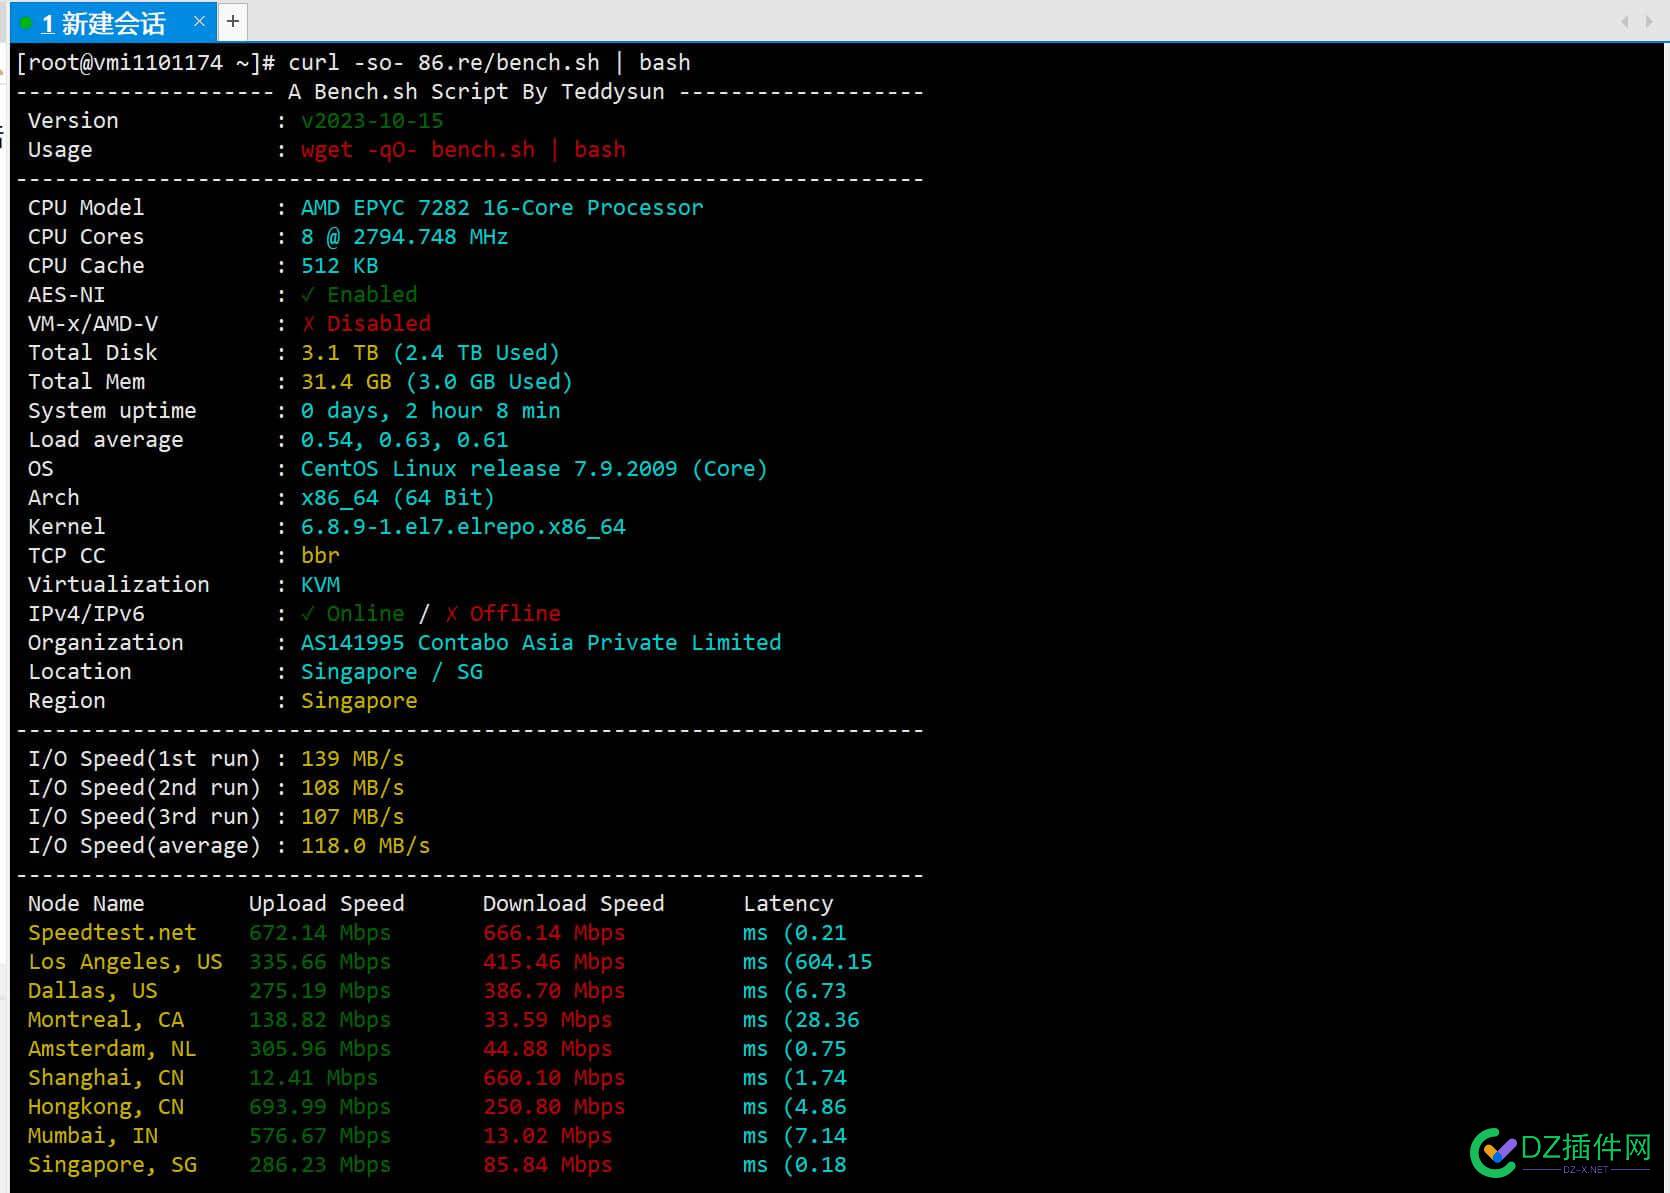Select total disk value 3.1 TB
1670x1193 pixels.
[340, 352]
